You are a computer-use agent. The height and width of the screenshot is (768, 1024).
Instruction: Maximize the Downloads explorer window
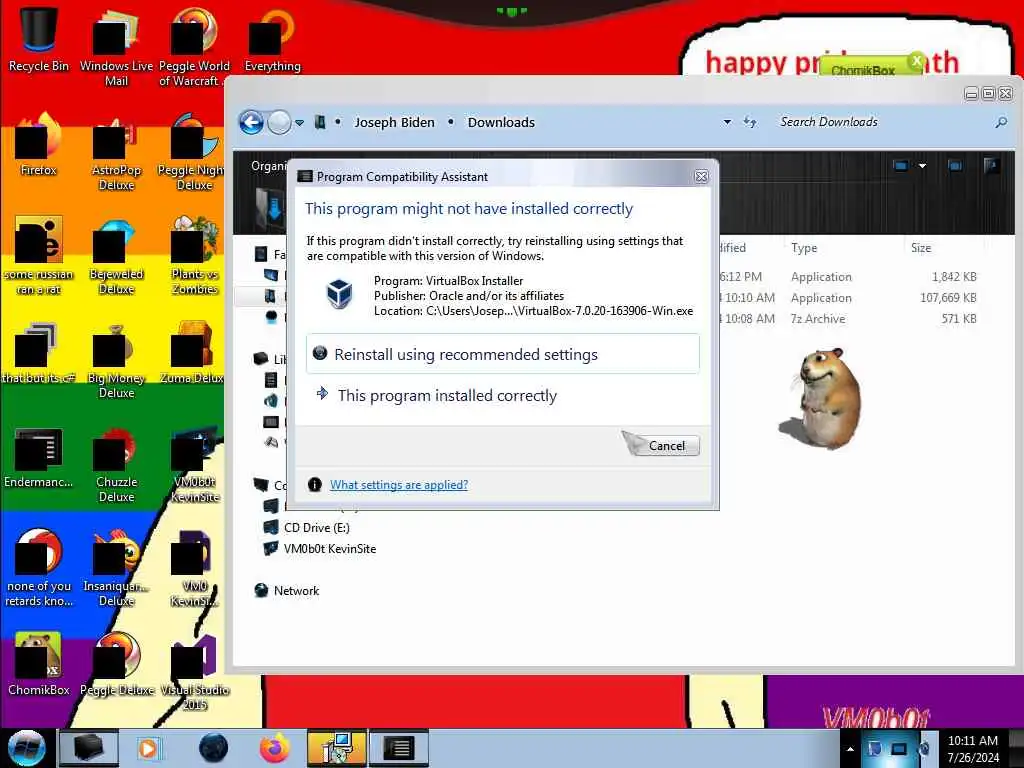[988, 94]
